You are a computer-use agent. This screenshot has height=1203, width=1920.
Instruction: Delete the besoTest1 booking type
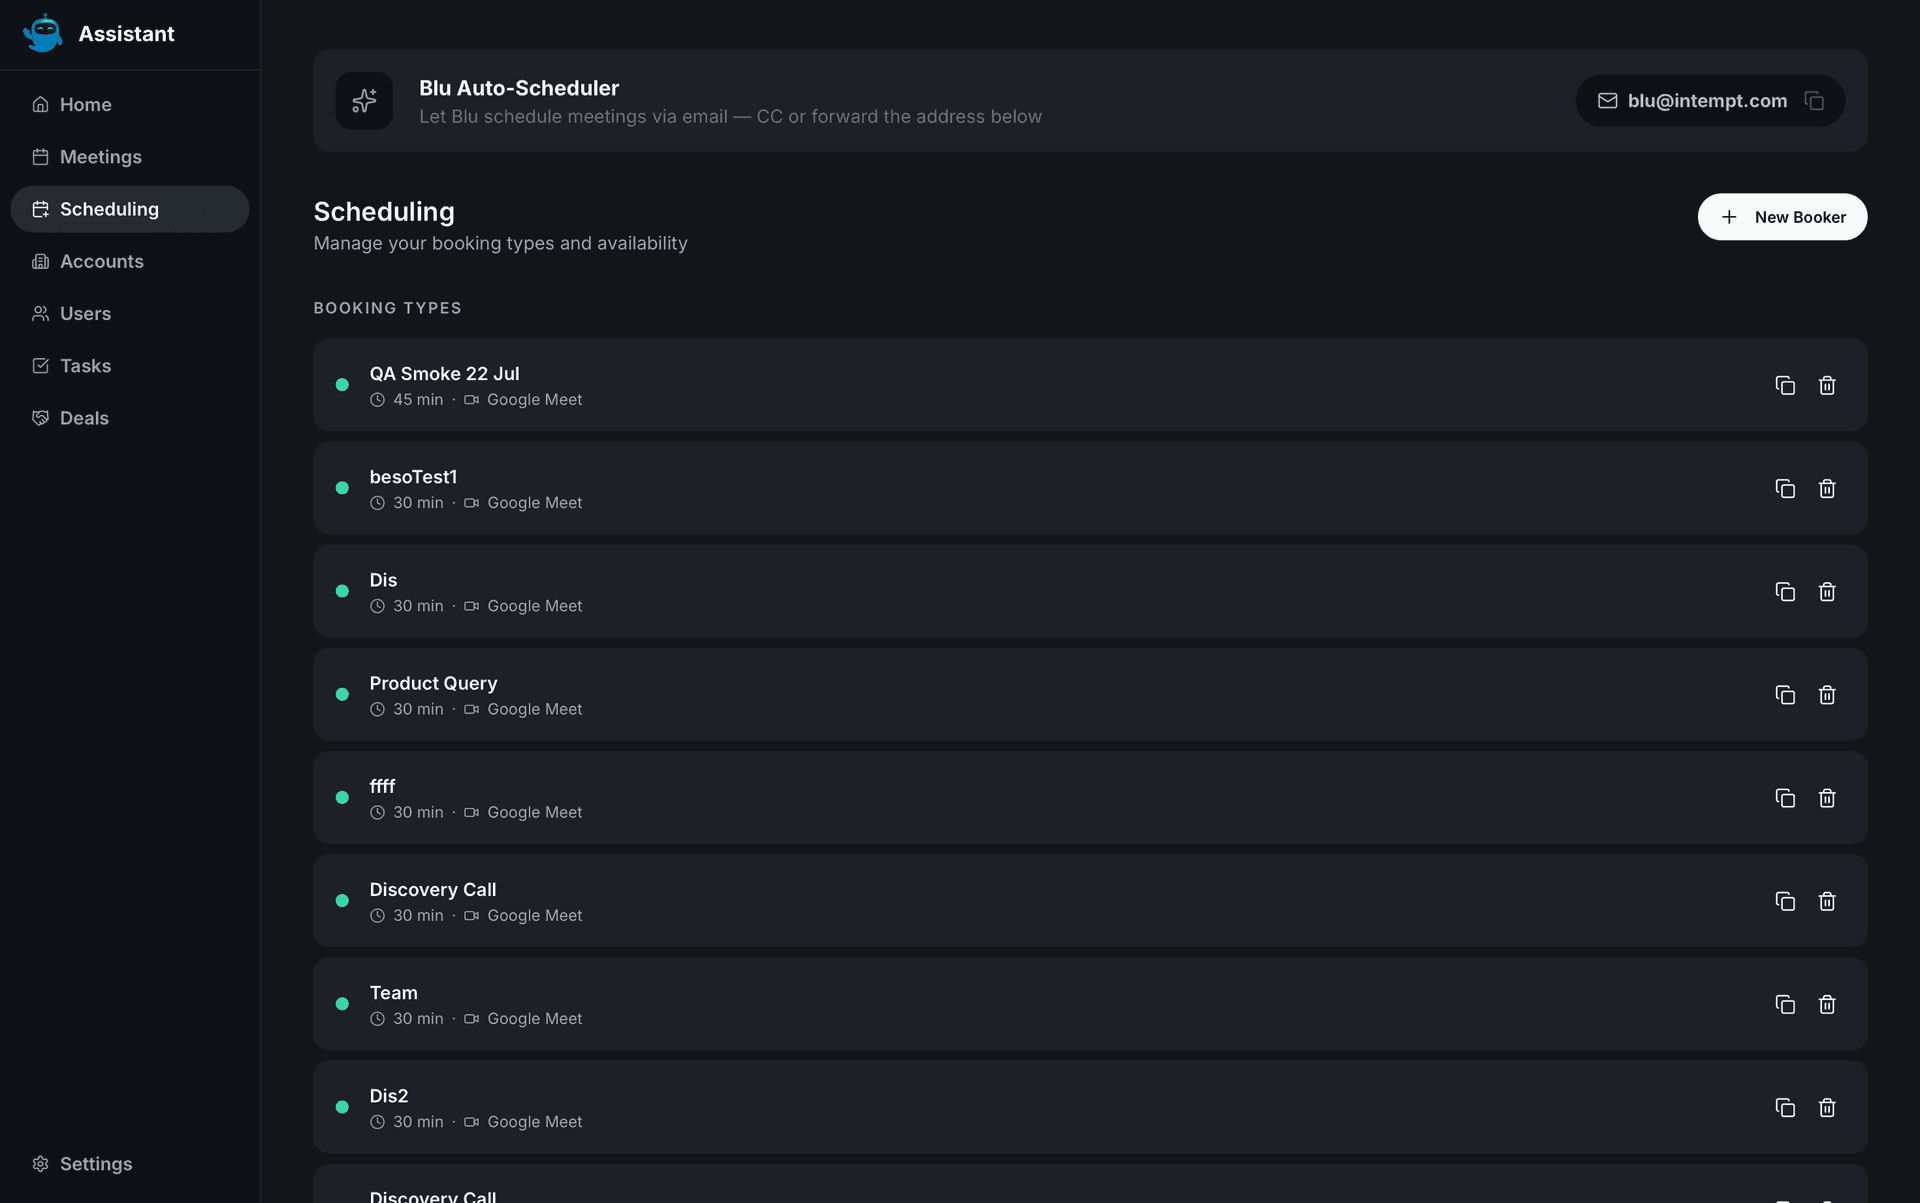point(1827,488)
